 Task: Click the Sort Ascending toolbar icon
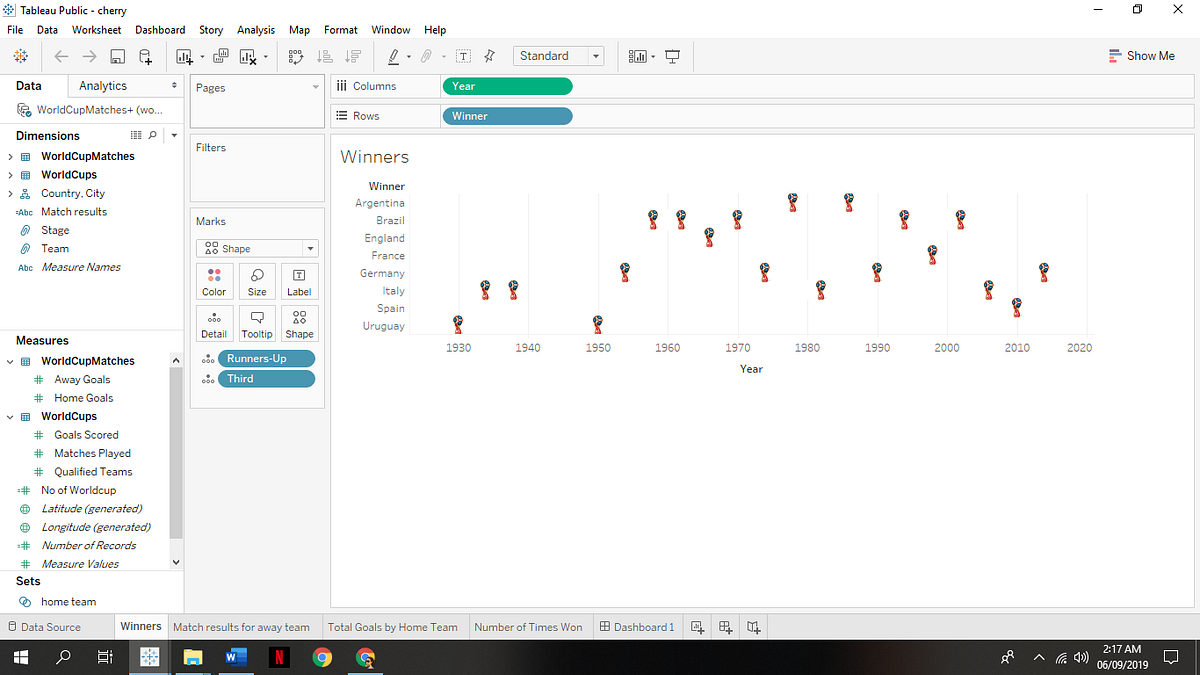coord(325,57)
